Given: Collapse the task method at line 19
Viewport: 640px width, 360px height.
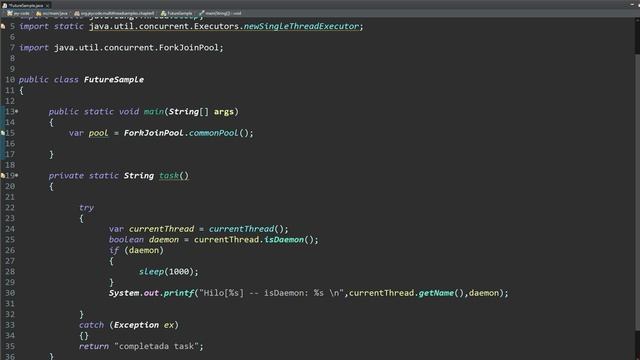Looking at the screenshot, I should click(17, 176).
